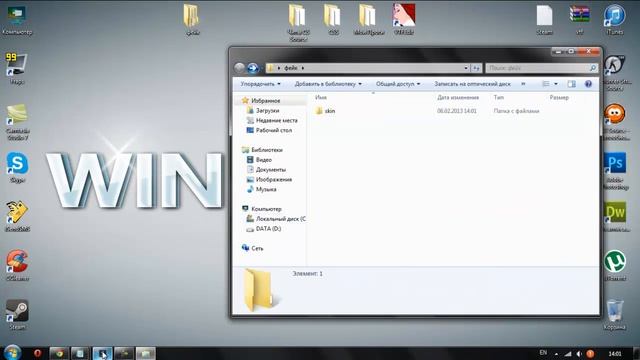Select DATA (D:) drive in the tree
The height and width of the screenshot is (360, 640).
tap(269, 229)
